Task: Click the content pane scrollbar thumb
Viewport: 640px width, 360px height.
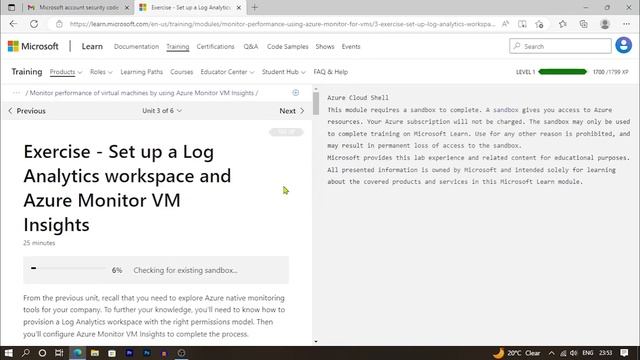Action: (x=316, y=103)
